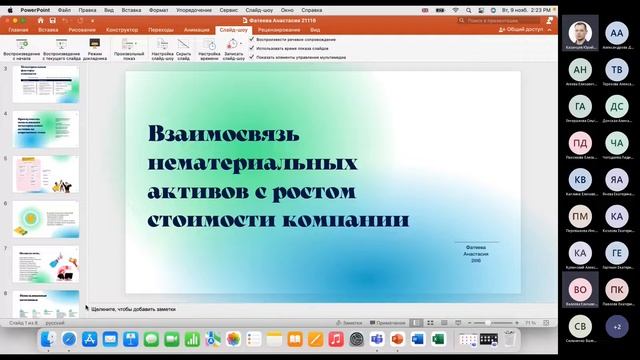The image size is (640, 360).
Task: Open the Рисование ribbon tab
Action: point(82,30)
